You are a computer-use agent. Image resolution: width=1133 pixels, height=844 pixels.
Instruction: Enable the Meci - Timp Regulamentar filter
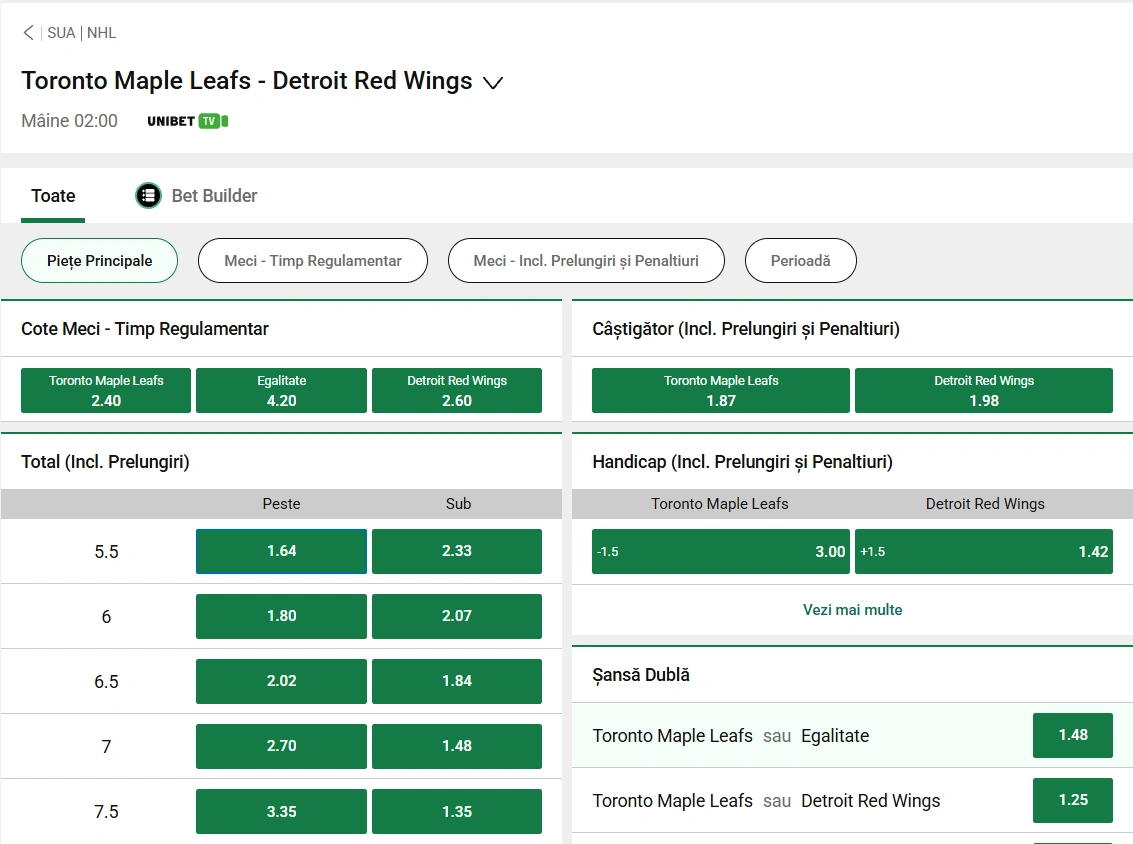[312, 260]
